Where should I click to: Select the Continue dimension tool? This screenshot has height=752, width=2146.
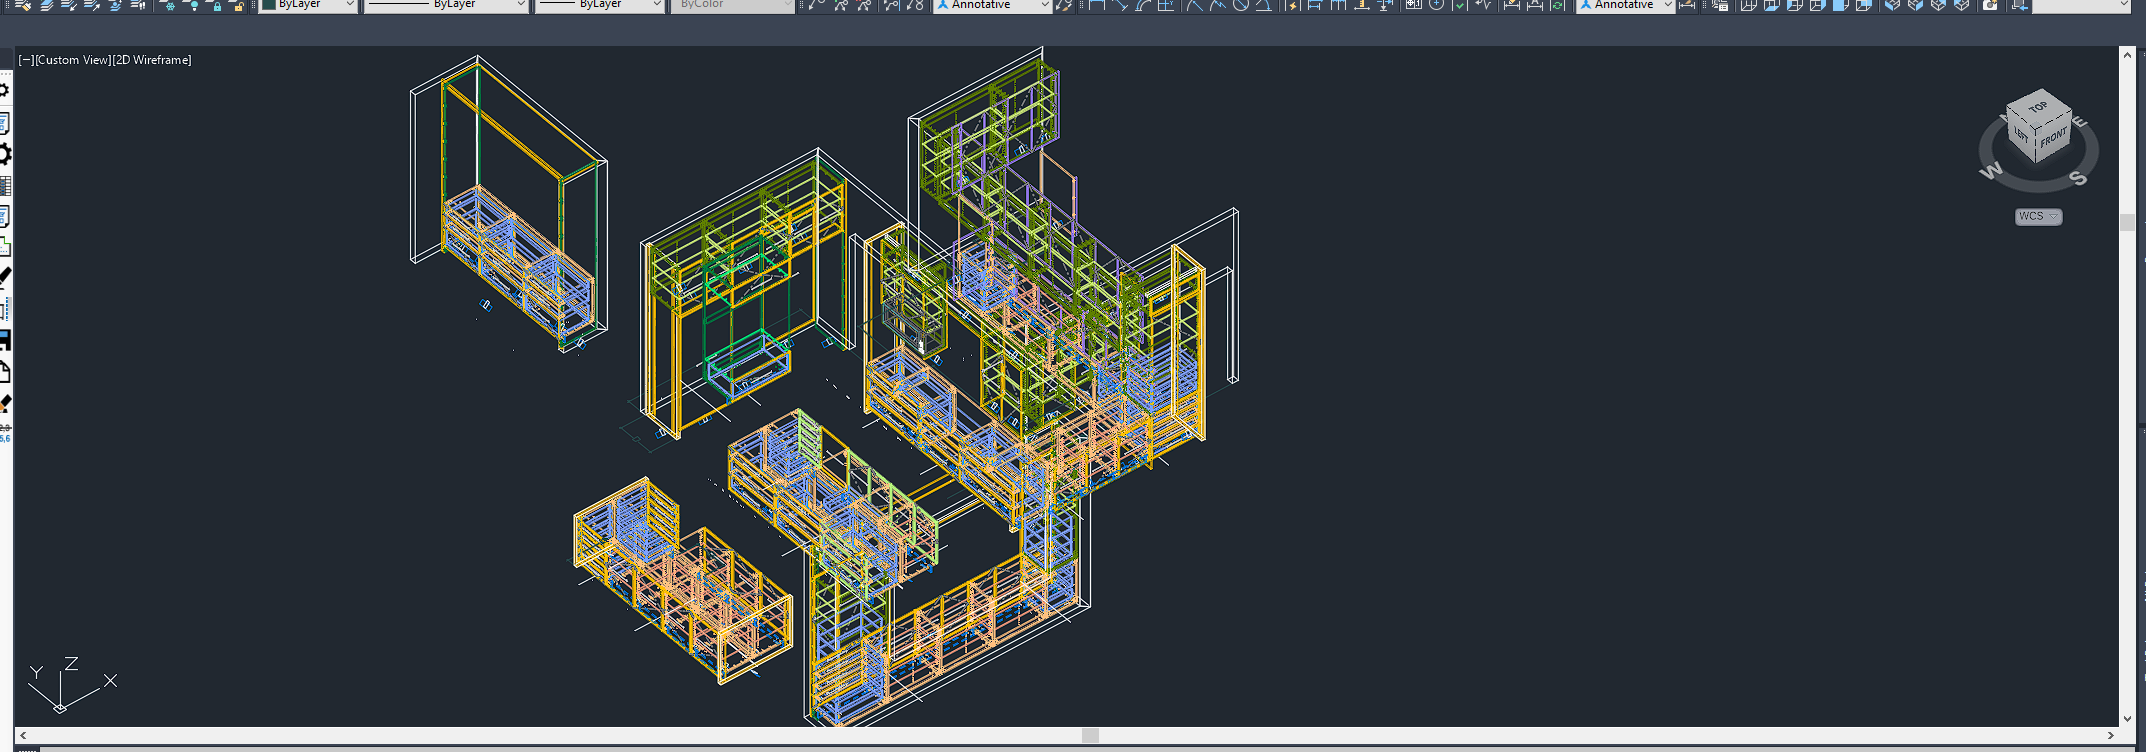[1338, 5]
